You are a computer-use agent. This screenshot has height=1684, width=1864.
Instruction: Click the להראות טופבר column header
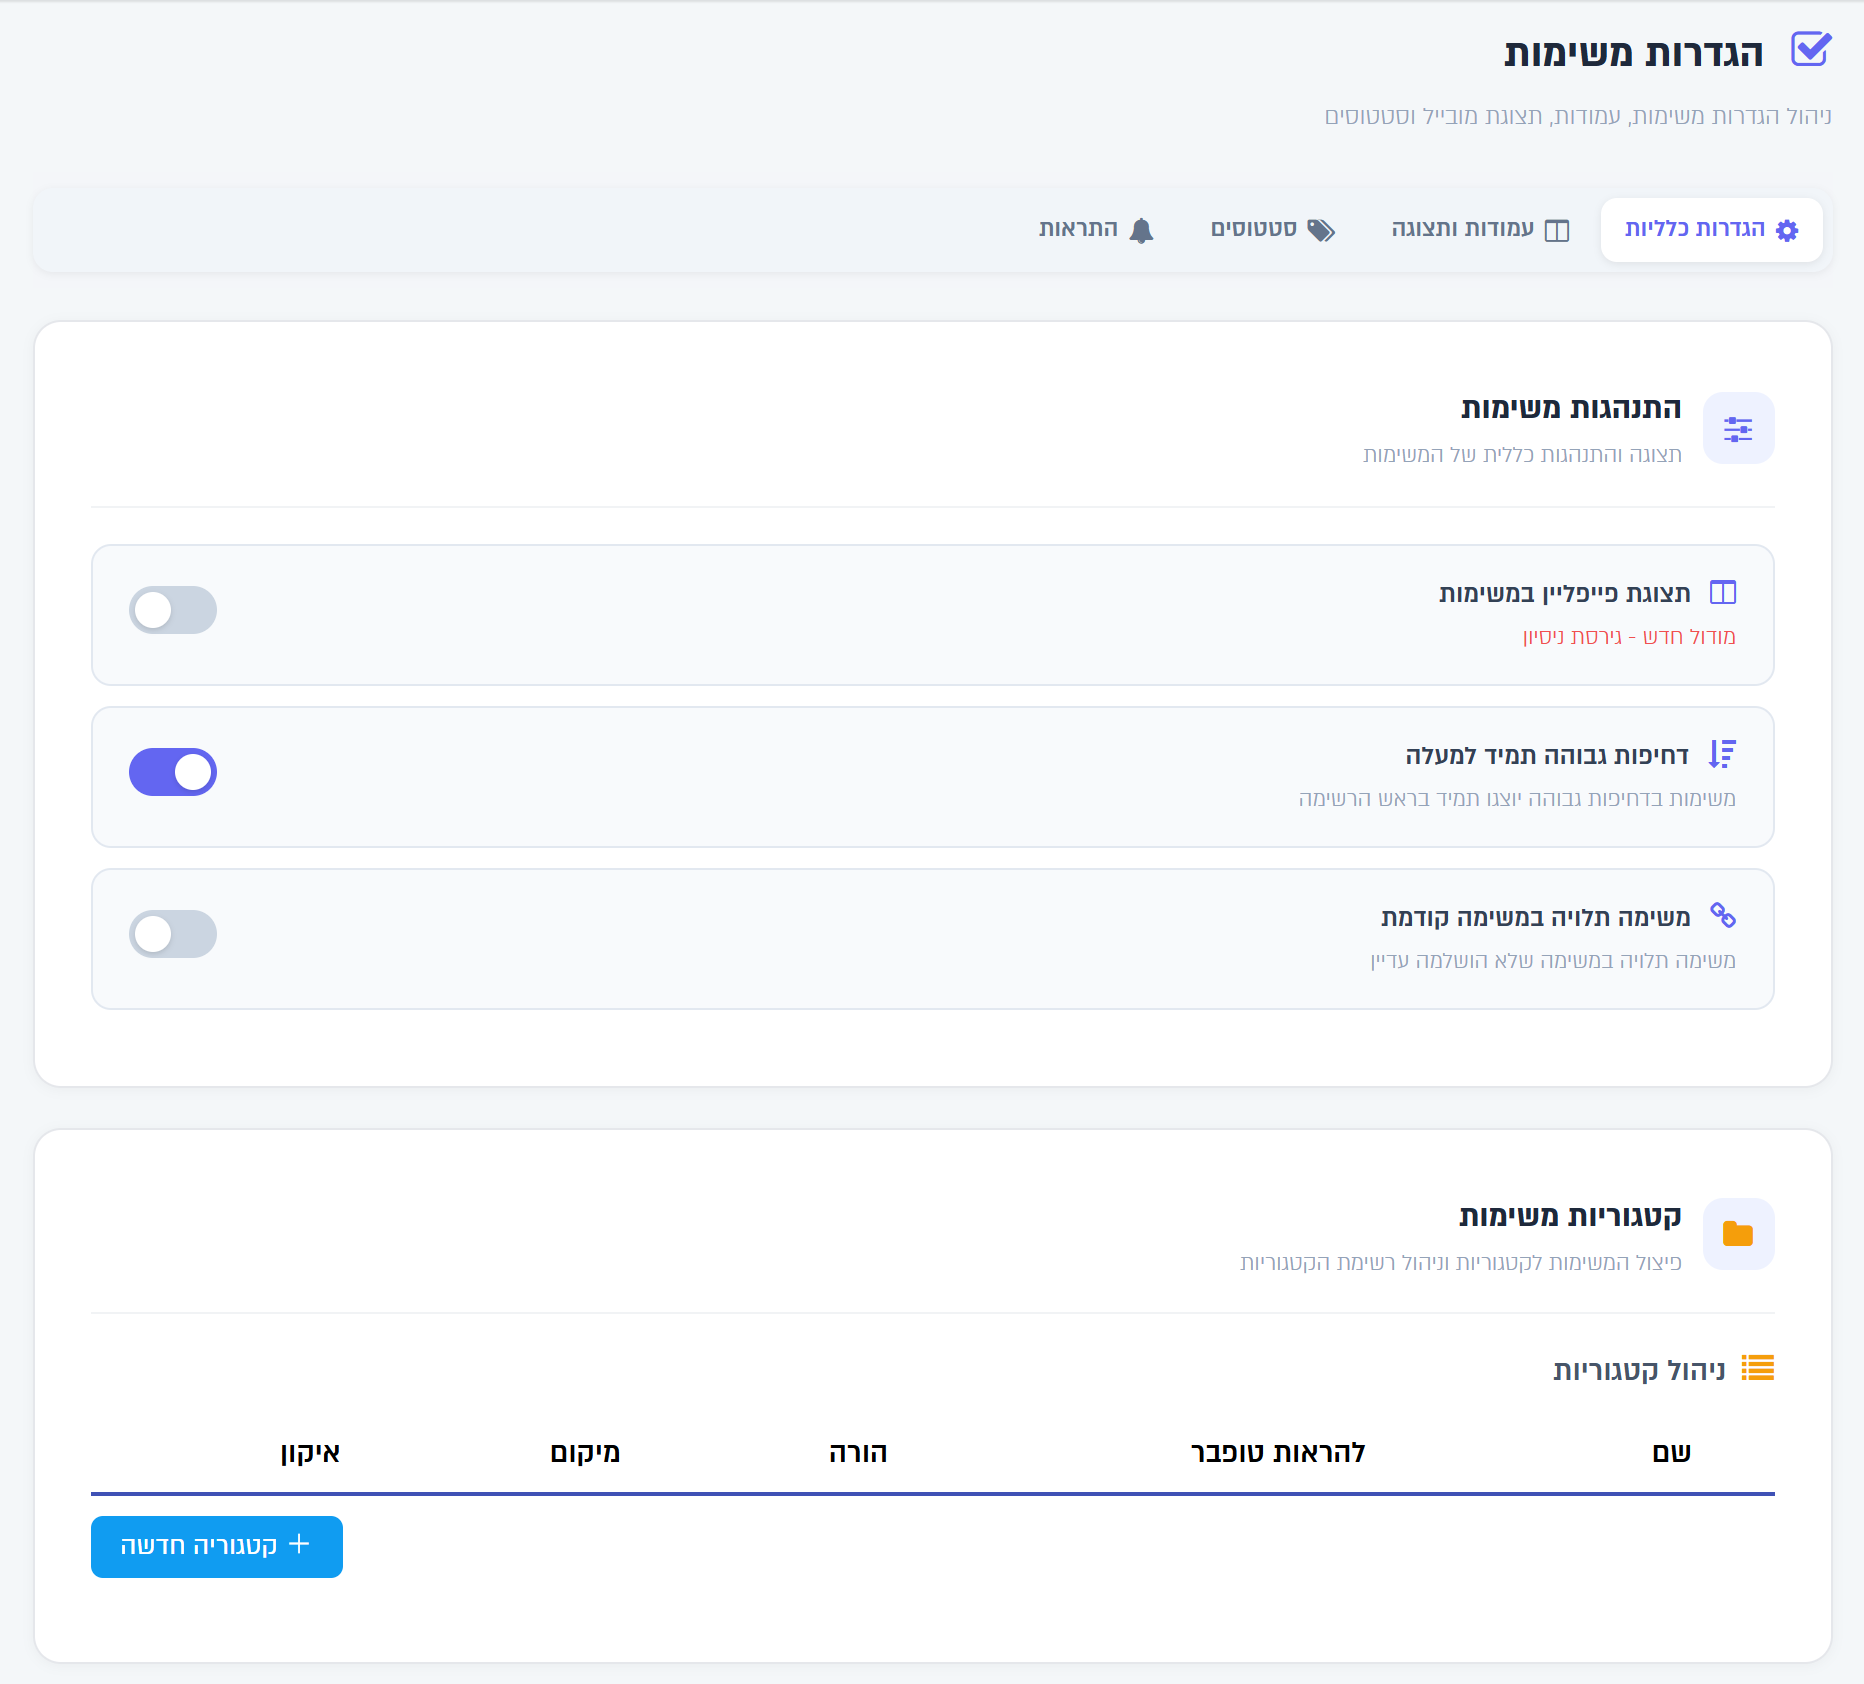(x=1278, y=1453)
